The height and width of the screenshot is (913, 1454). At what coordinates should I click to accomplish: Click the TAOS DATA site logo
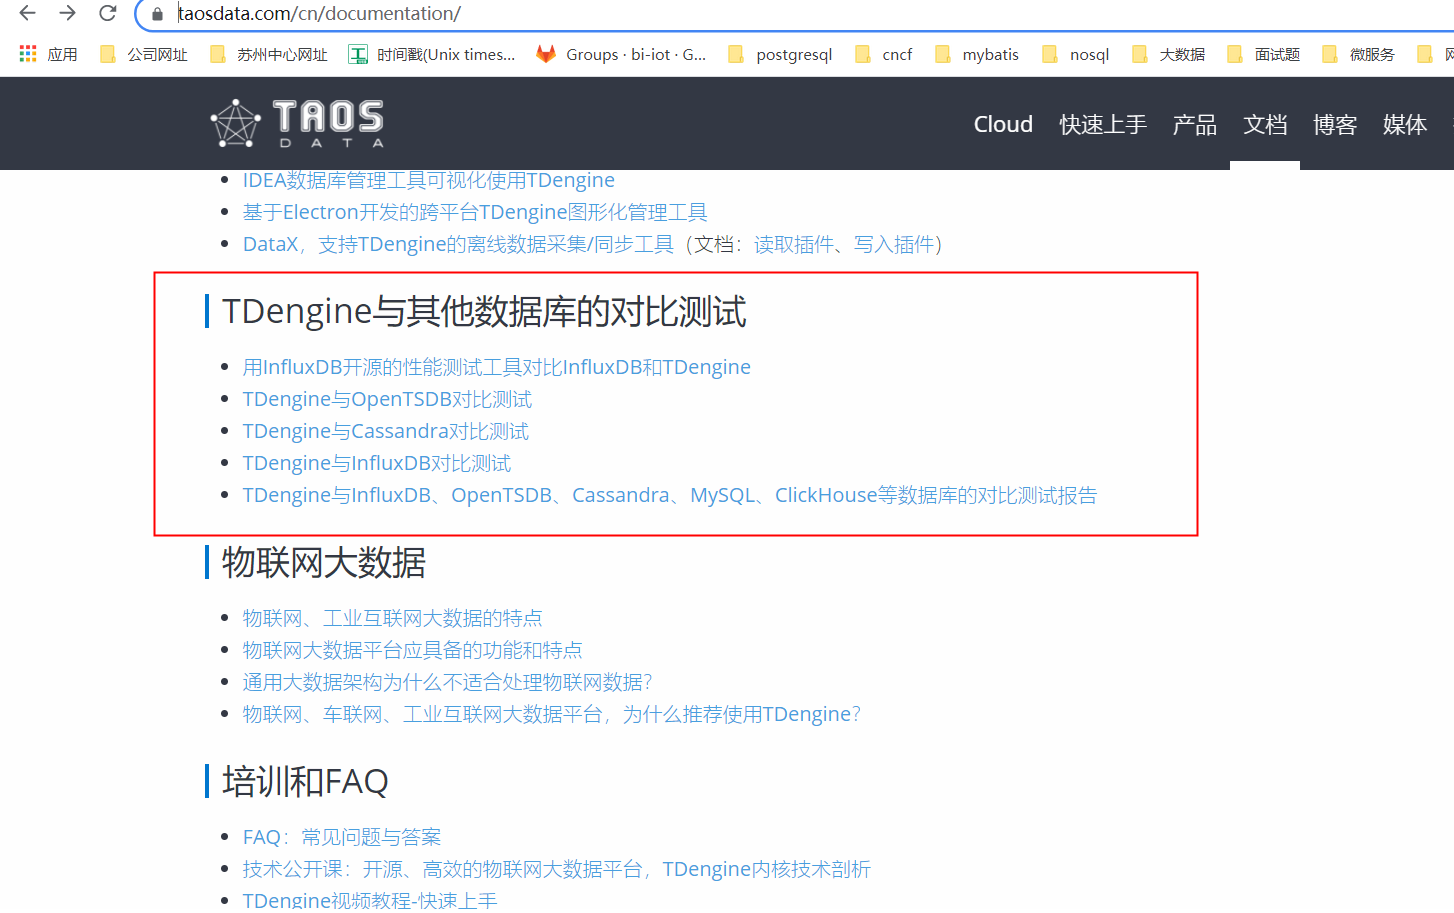point(295,122)
